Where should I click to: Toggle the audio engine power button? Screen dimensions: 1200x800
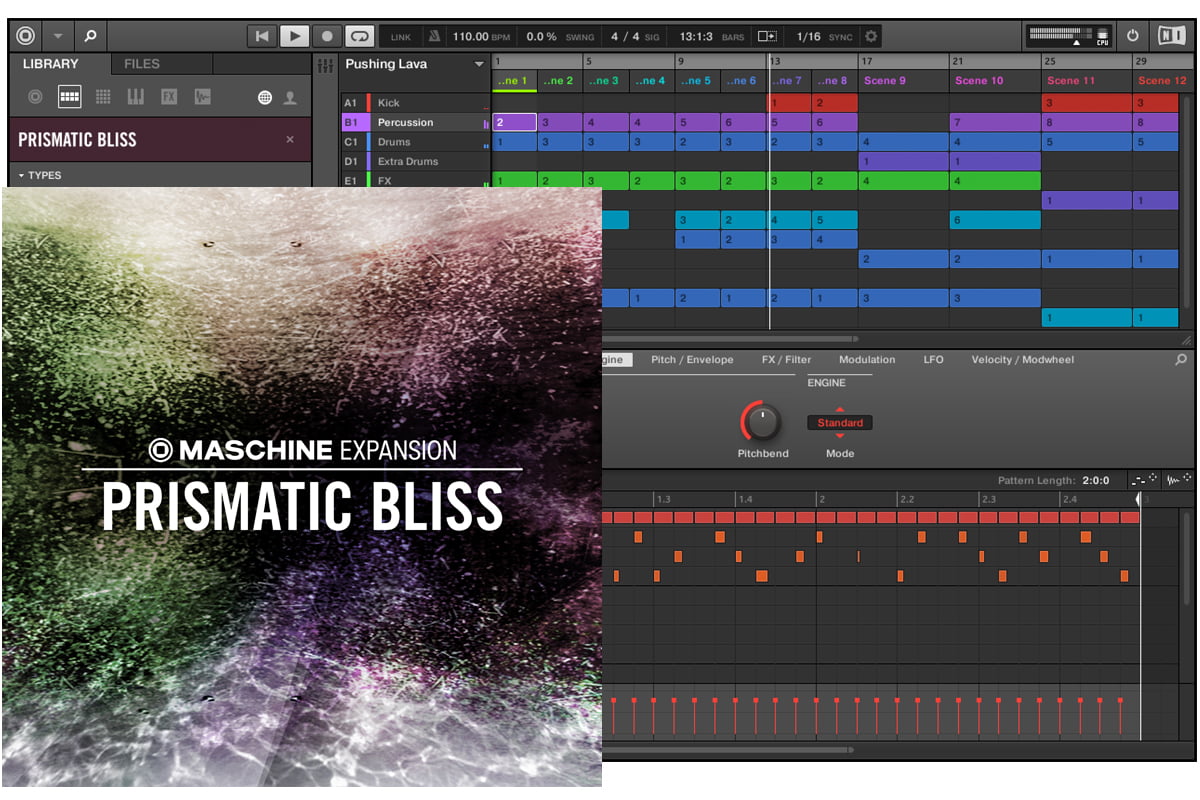point(1133,36)
